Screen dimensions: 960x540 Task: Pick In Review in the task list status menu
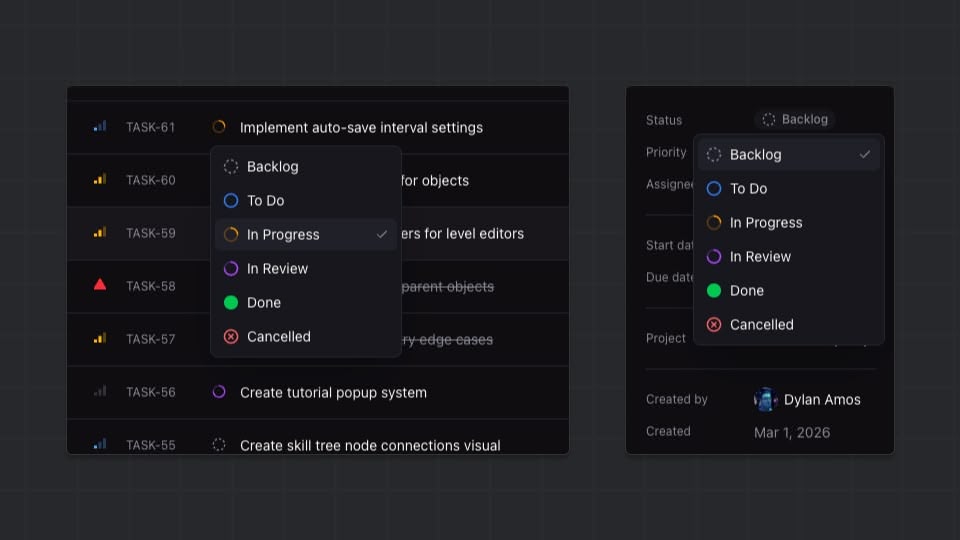pos(306,268)
